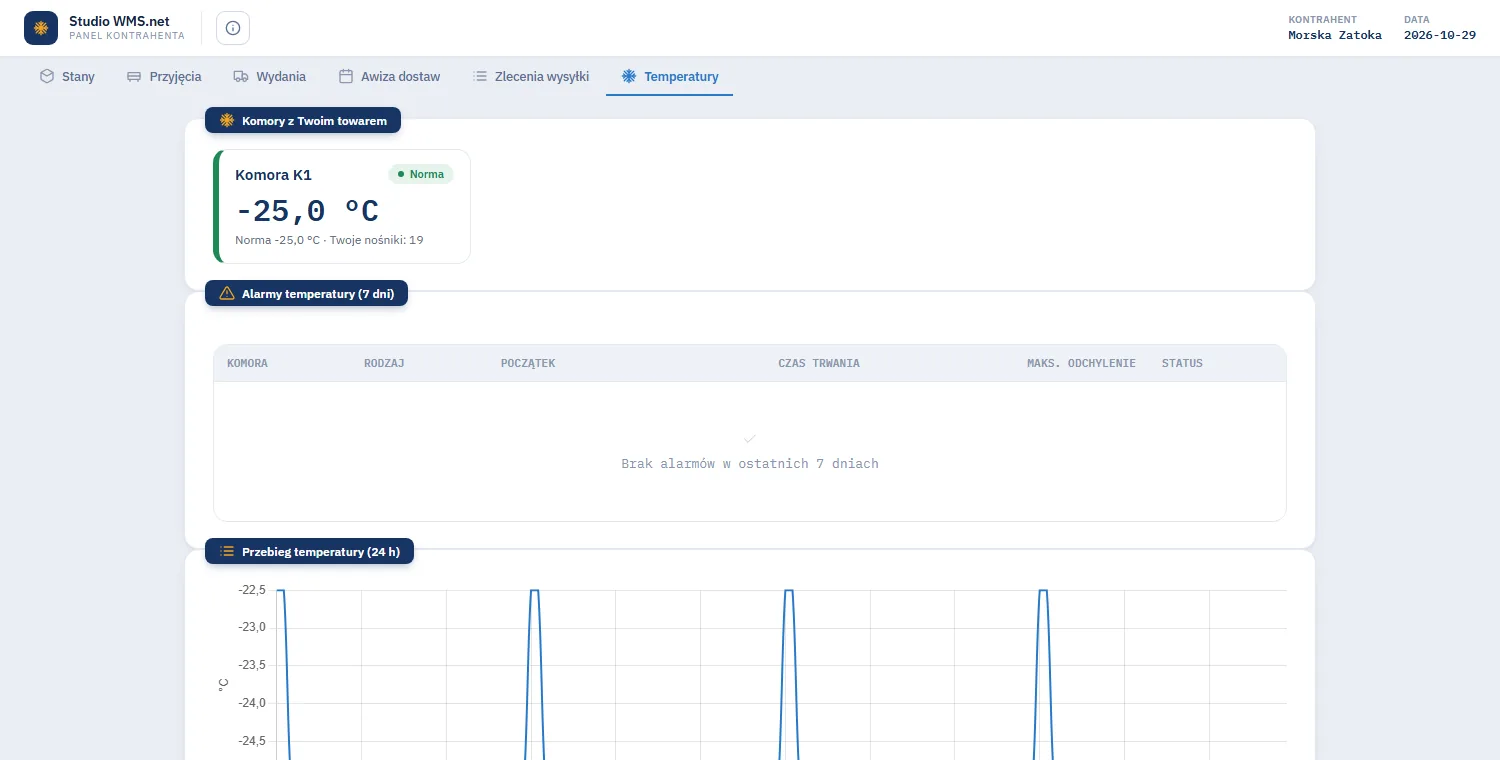Click the warning triangle in Alarmy temperatury
This screenshot has width=1500, height=760.
pos(227,293)
